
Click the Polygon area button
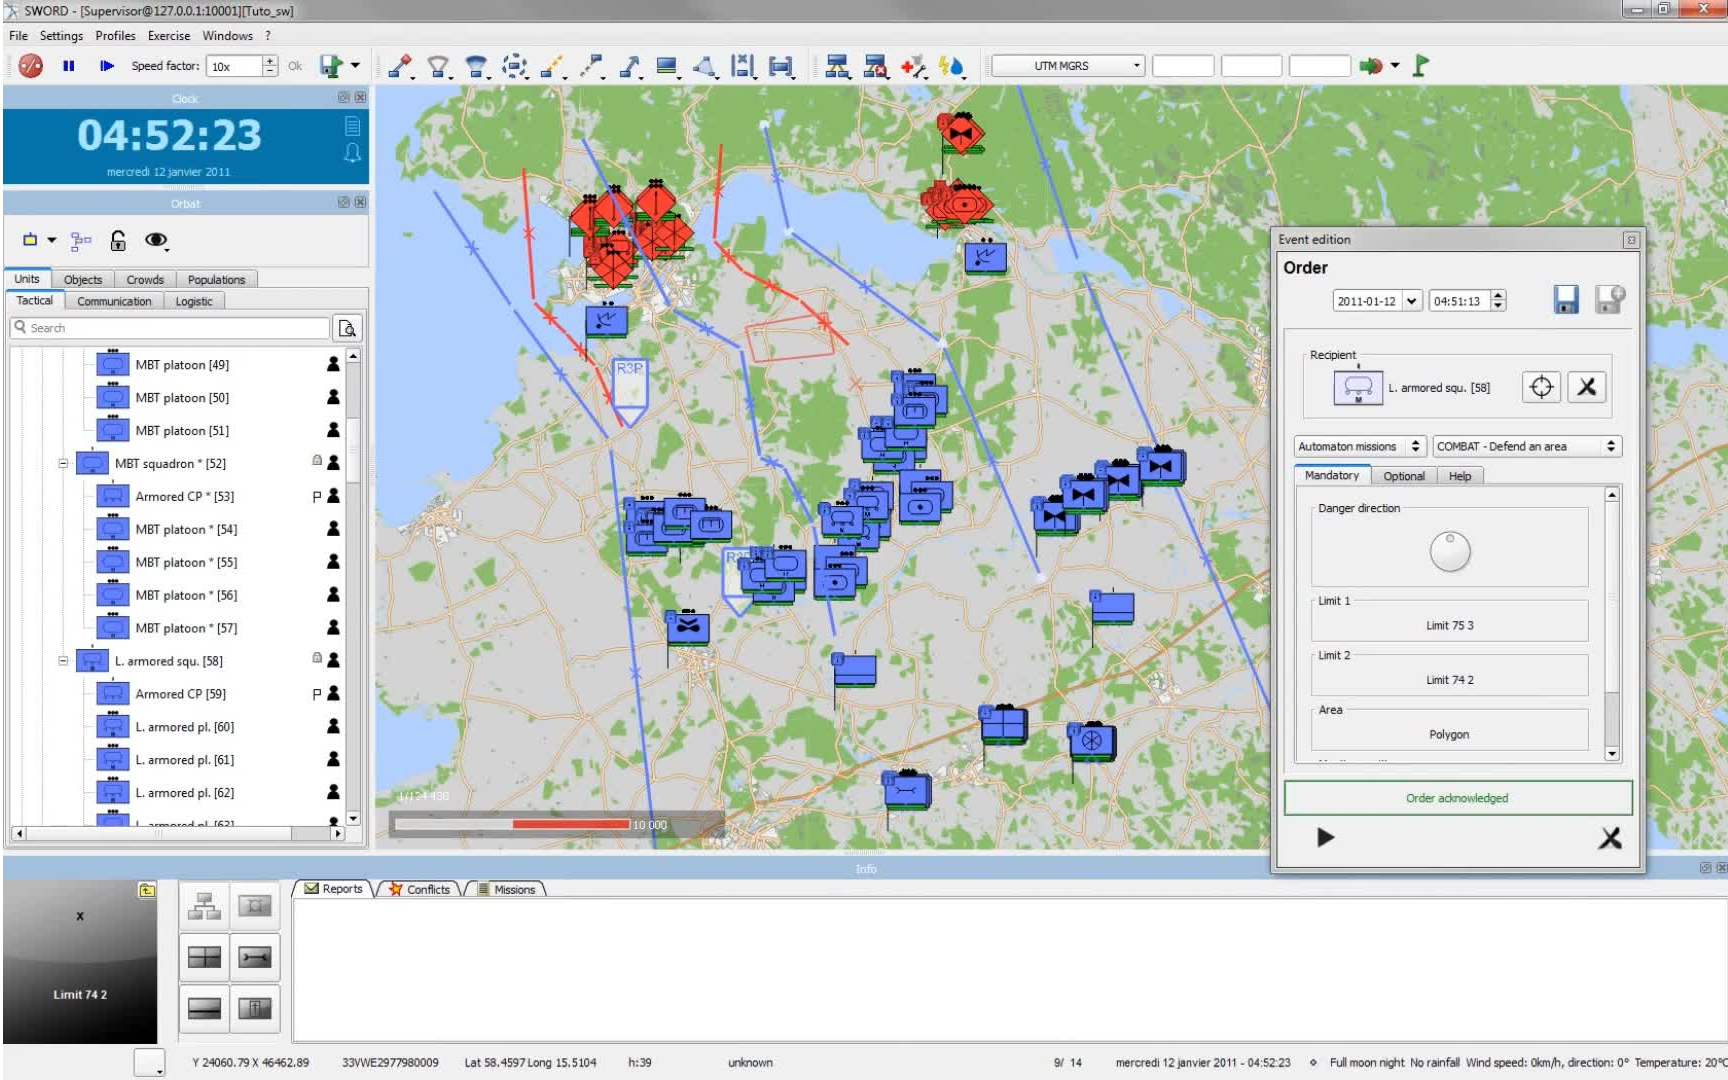pos(1449,734)
